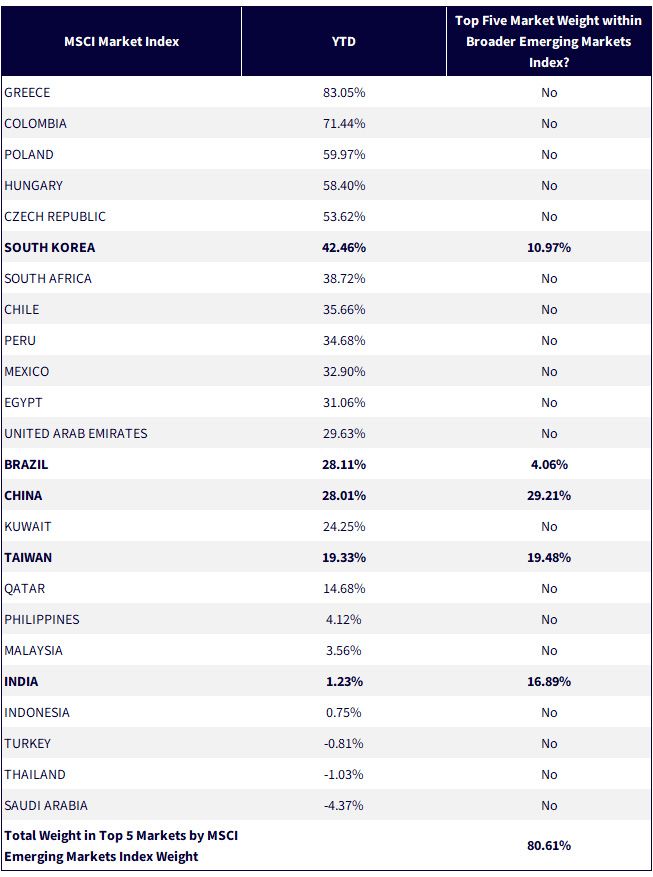The width and height of the screenshot is (653, 877).
Task: Click Taiwan's 19.33% YTD value
Action: [x=344, y=557]
